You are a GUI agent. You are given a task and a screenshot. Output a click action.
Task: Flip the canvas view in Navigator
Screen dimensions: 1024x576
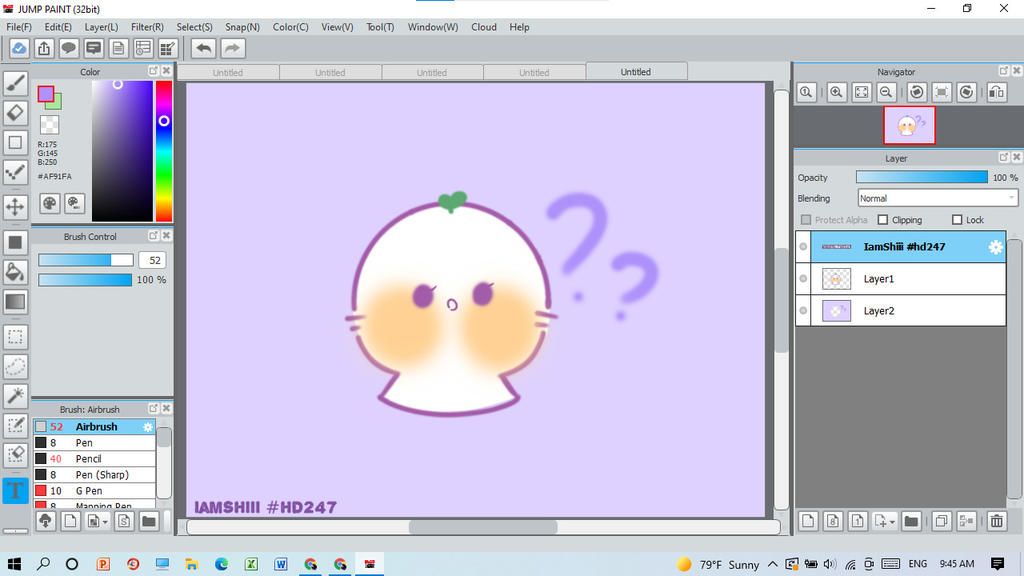(997, 92)
